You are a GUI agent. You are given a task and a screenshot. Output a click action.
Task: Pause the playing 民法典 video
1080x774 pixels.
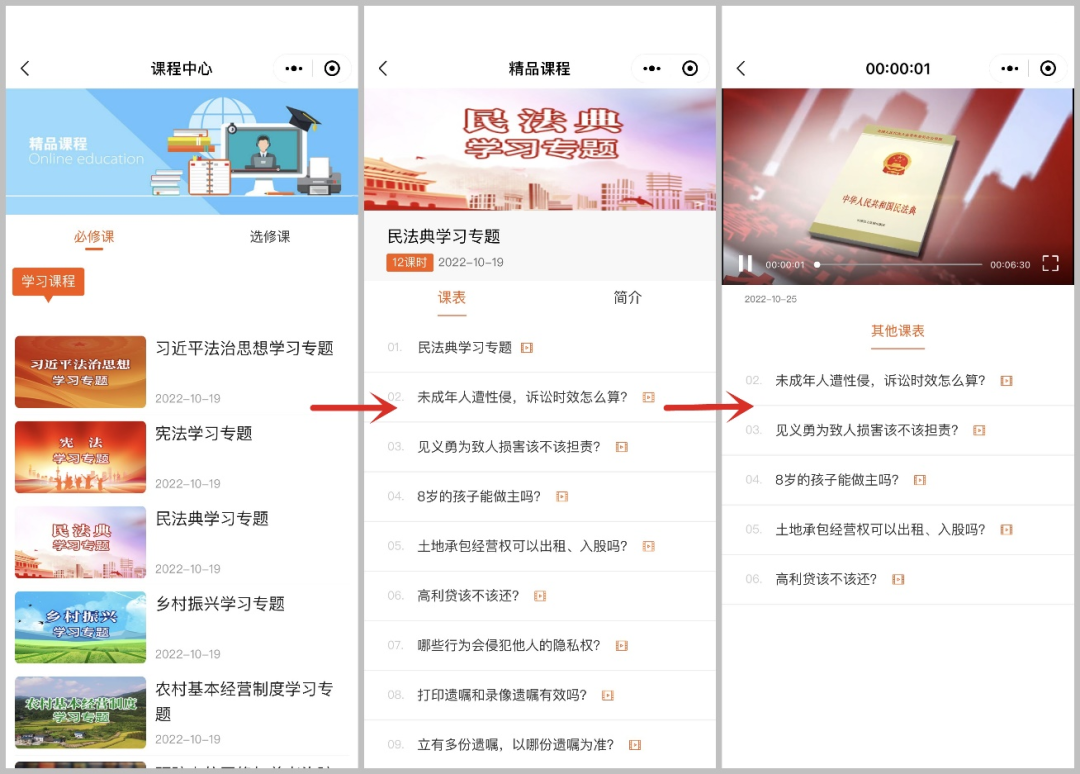[x=745, y=264]
